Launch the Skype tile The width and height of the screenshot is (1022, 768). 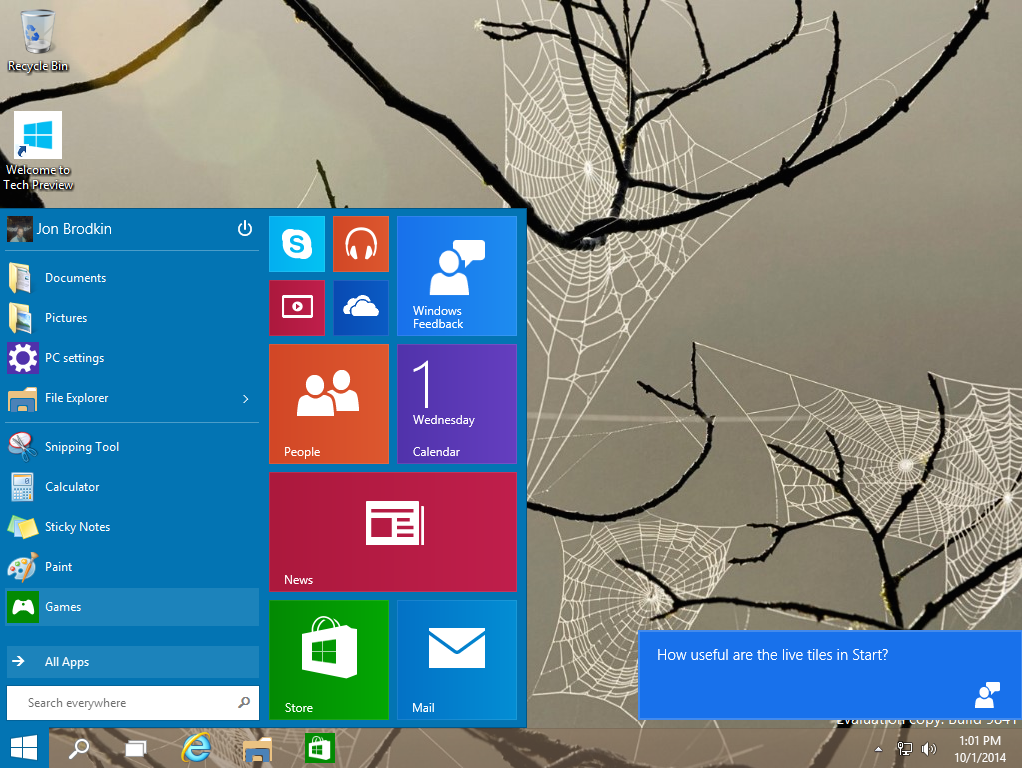click(296, 243)
